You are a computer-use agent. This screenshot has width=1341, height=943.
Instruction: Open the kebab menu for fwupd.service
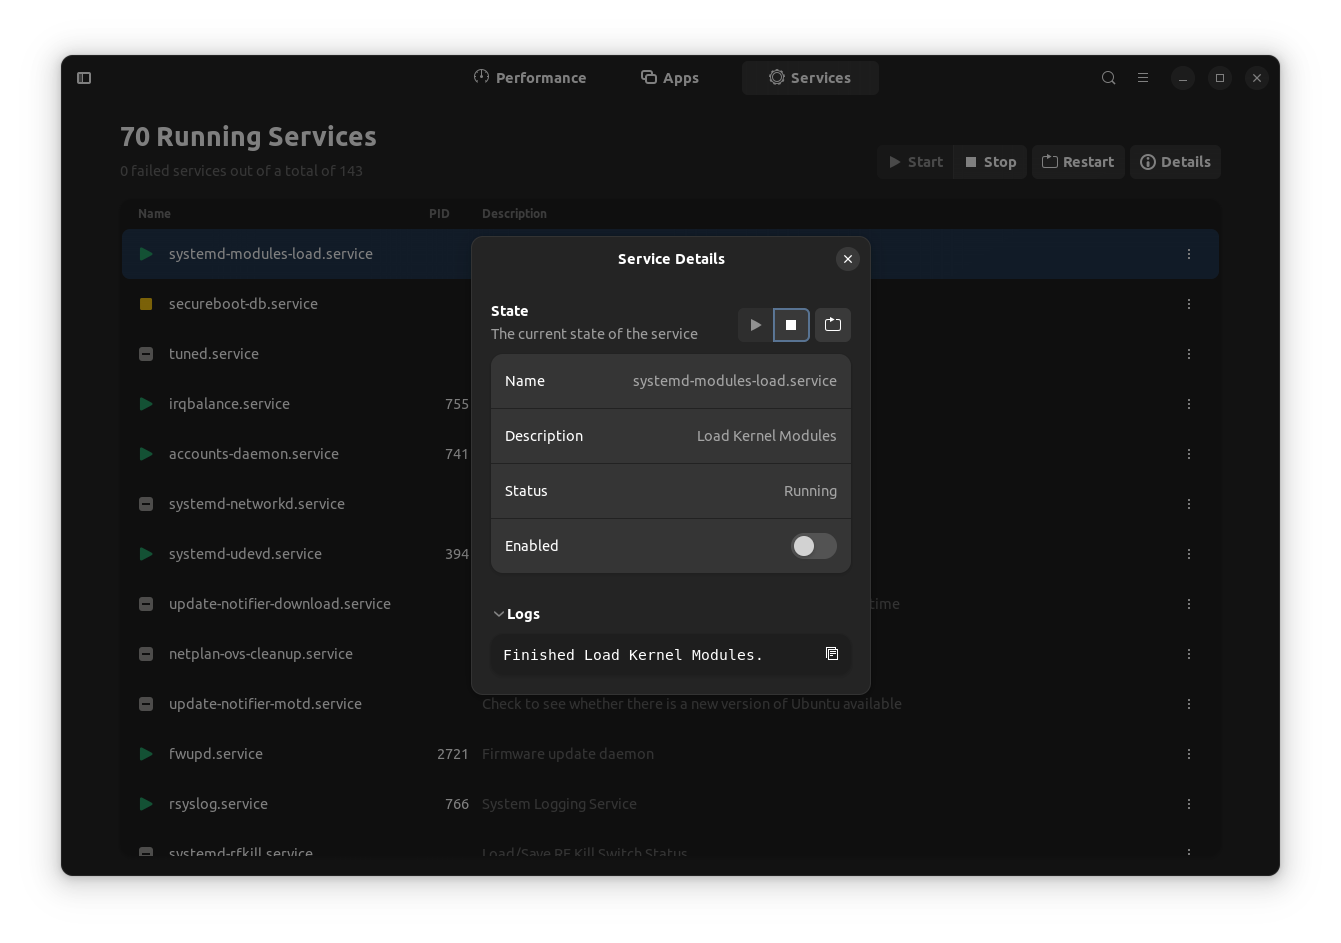pyautogui.click(x=1188, y=753)
